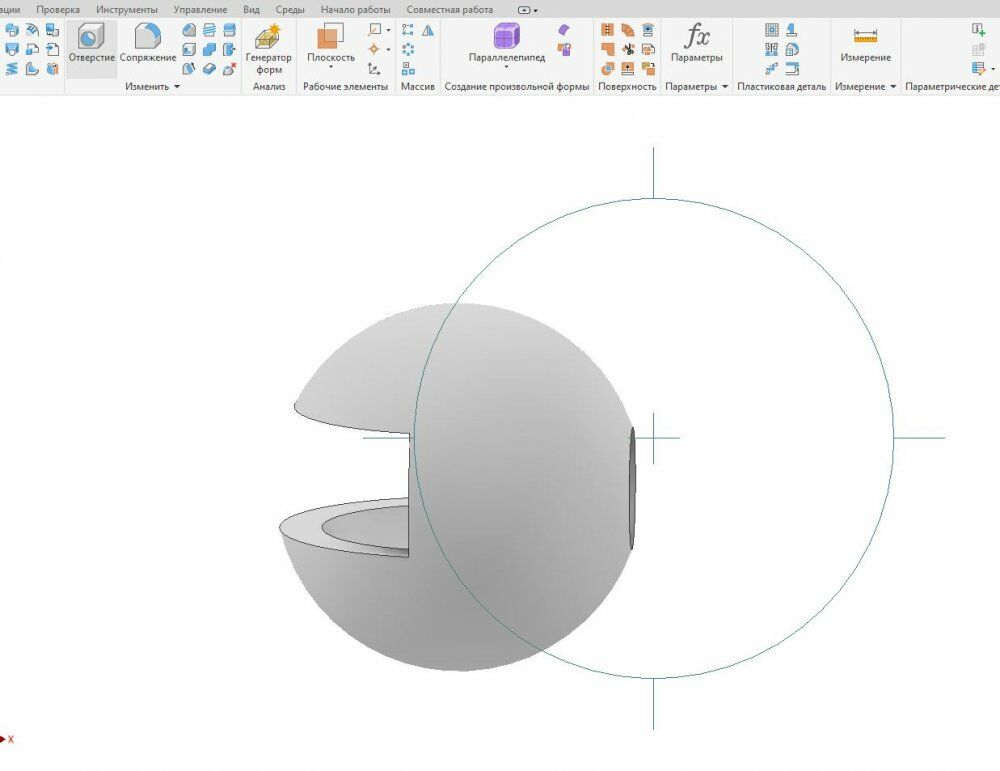The image size is (1000, 771).
Task: Activate the Сопряжение fillet tool
Action: point(147,43)
